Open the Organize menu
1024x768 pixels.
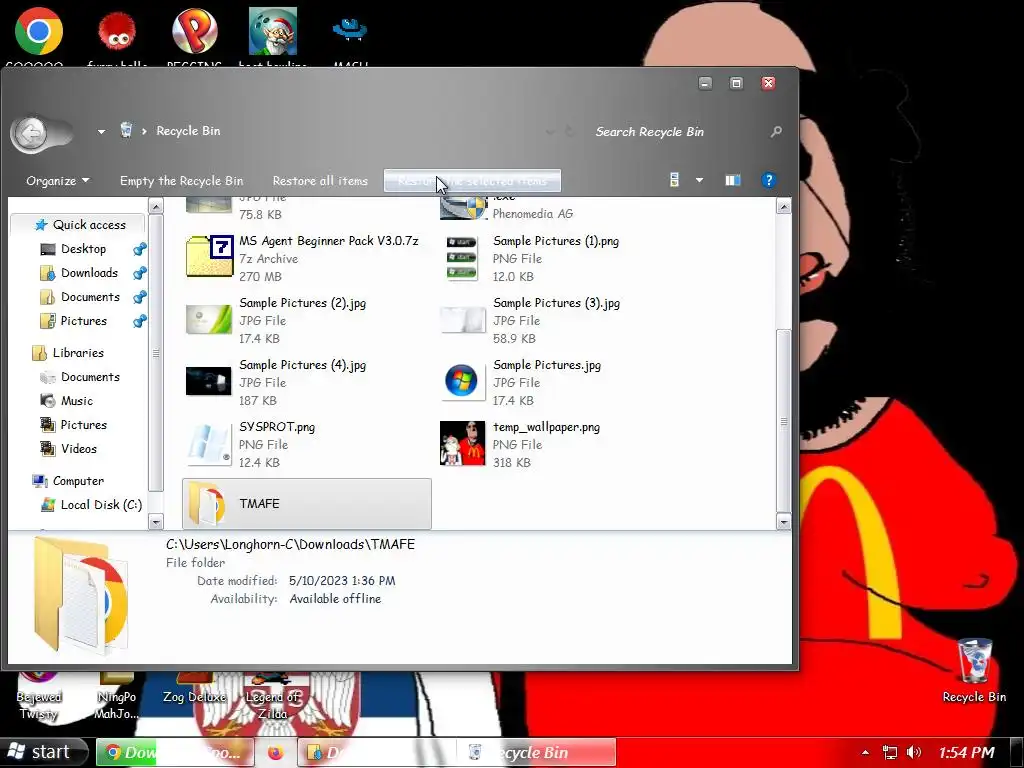pyautogui.click(x=57, y=181)
